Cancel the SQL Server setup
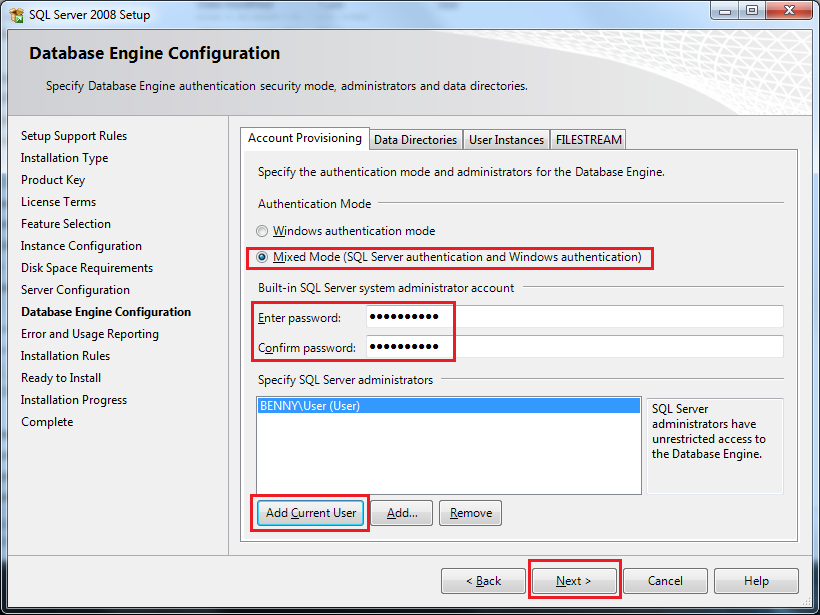Image resolution: width=820 pixels, height=615 pixels. click(x=665, y=581)
